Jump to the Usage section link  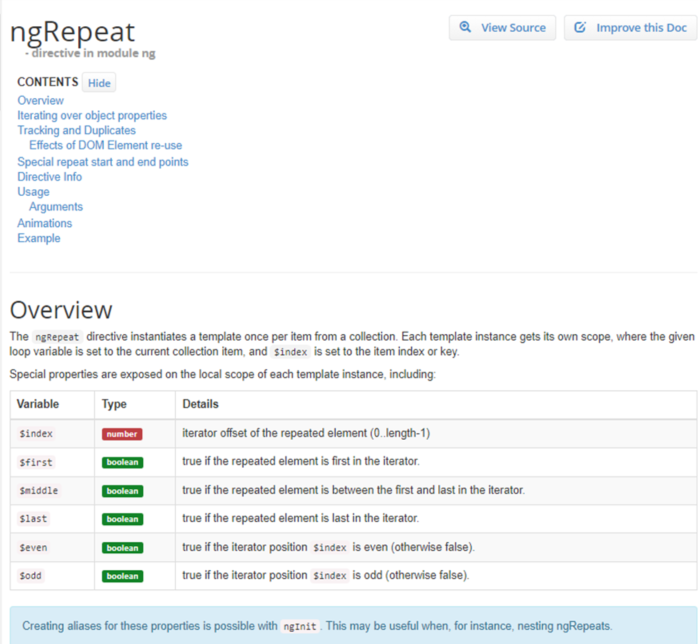pos(33,192)
